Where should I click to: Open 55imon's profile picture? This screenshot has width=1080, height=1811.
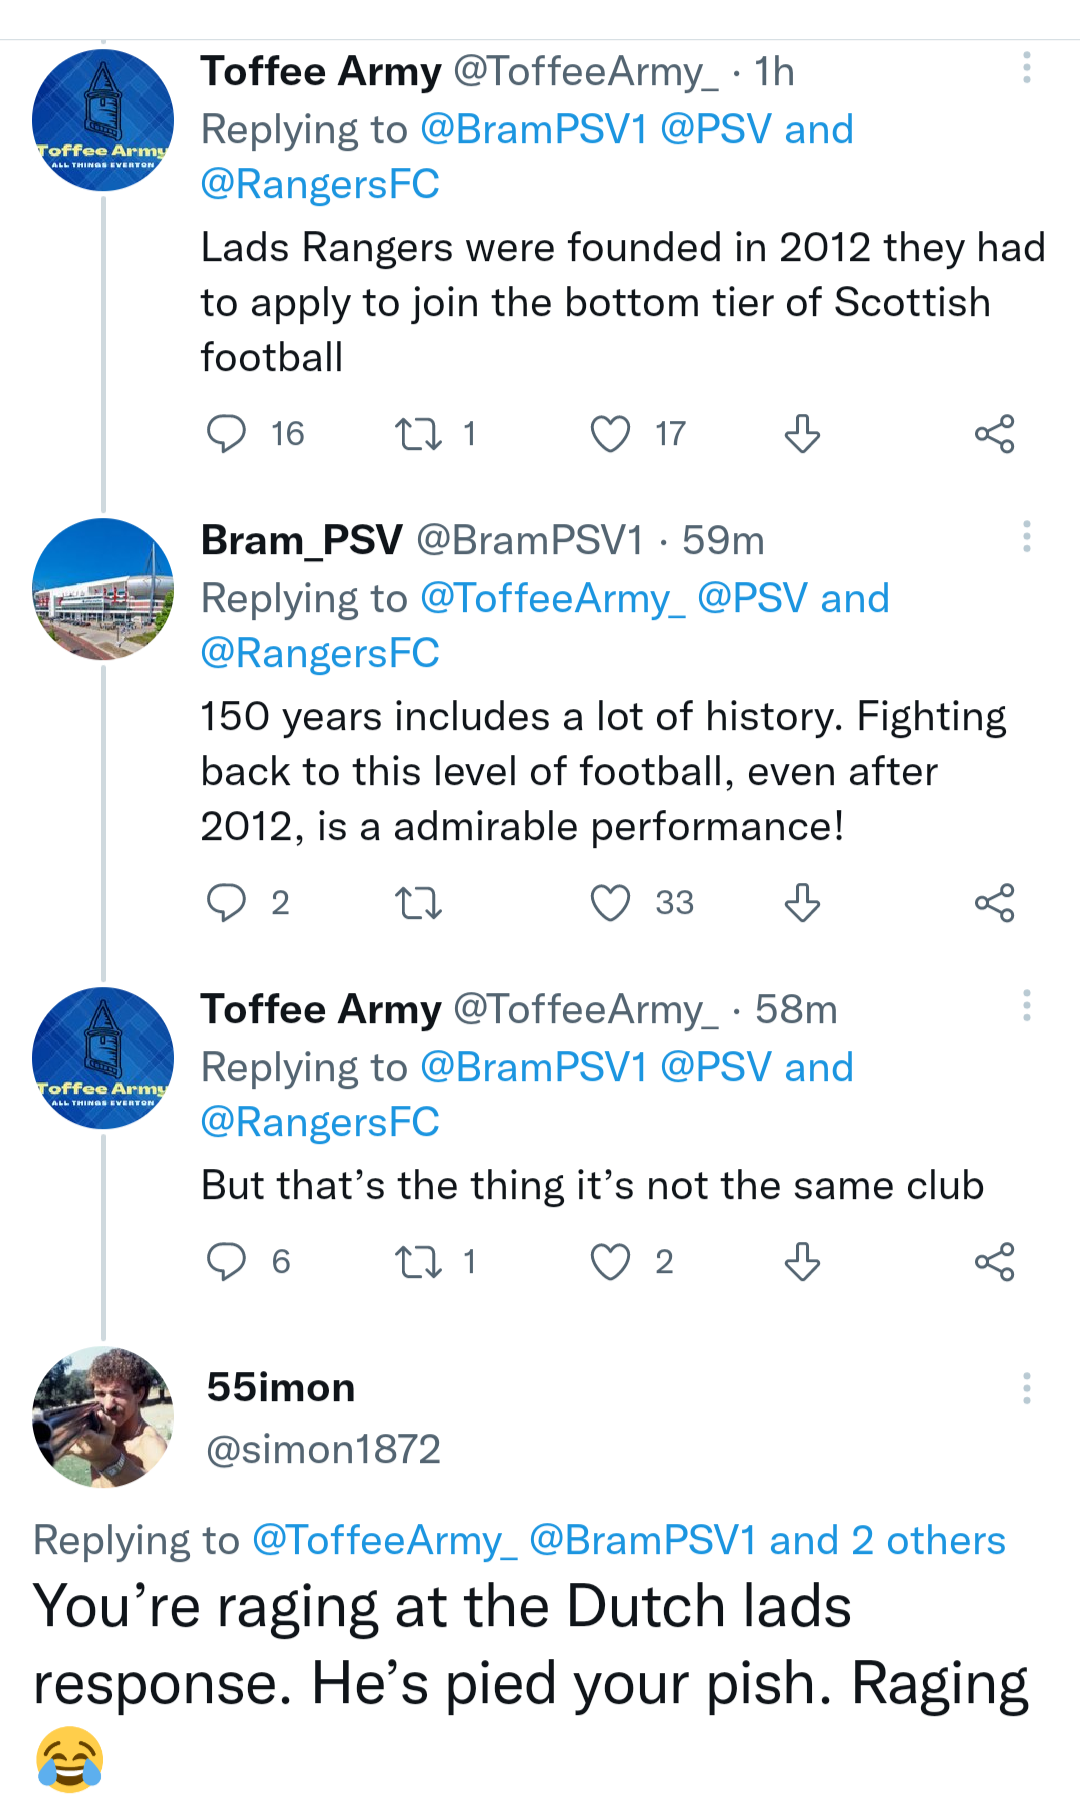tap(103, 1417)
